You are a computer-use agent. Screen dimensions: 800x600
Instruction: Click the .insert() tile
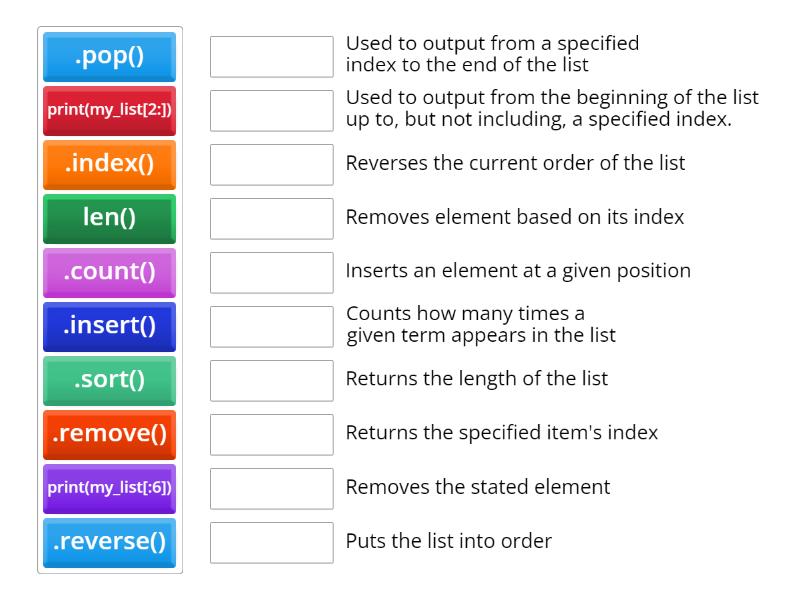[109, 327]
